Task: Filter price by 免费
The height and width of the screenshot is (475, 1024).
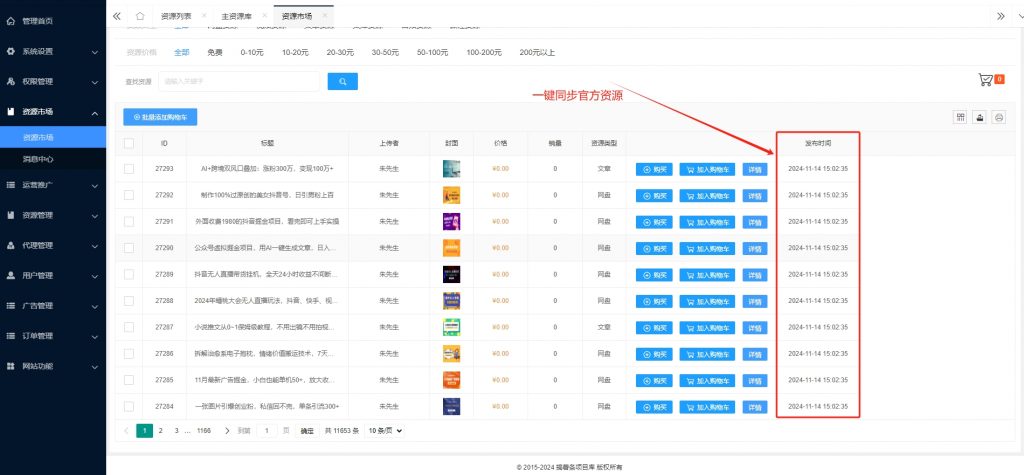Action: click(x=215, y=52)
